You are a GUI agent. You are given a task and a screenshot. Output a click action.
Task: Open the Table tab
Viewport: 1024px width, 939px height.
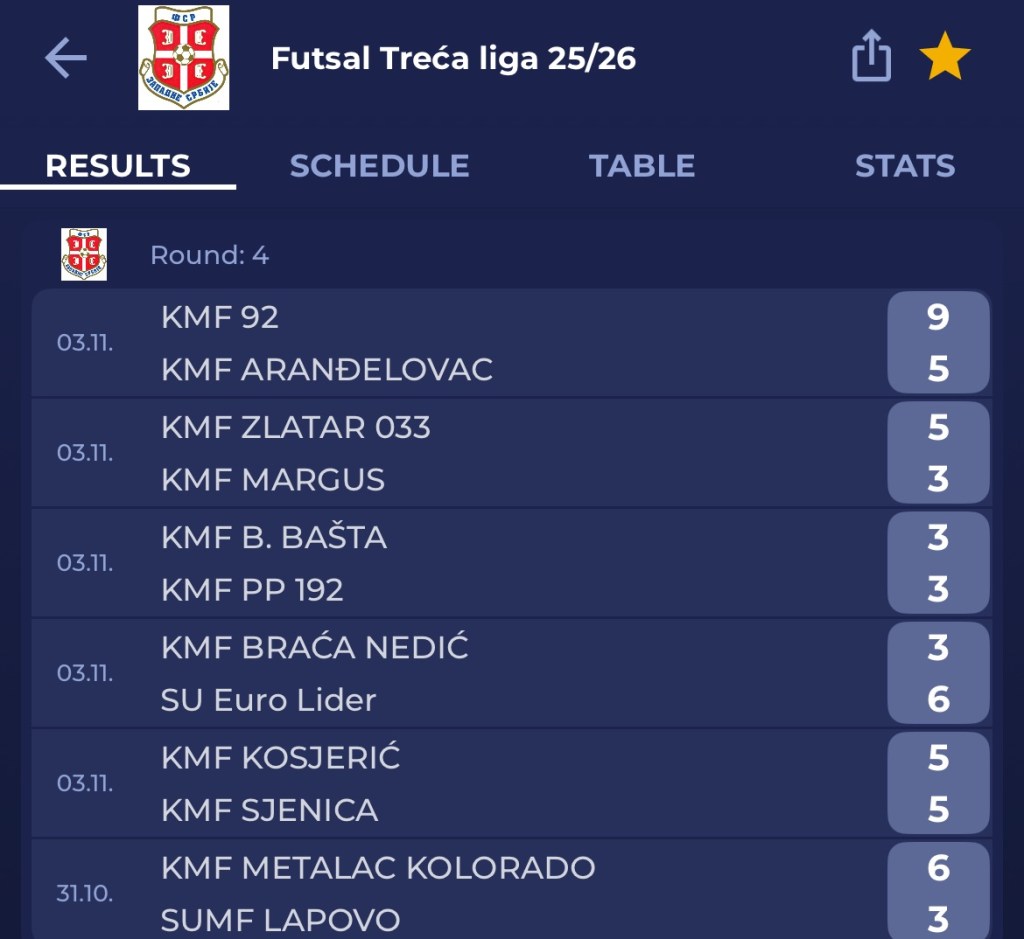click(x=641, y=166)
